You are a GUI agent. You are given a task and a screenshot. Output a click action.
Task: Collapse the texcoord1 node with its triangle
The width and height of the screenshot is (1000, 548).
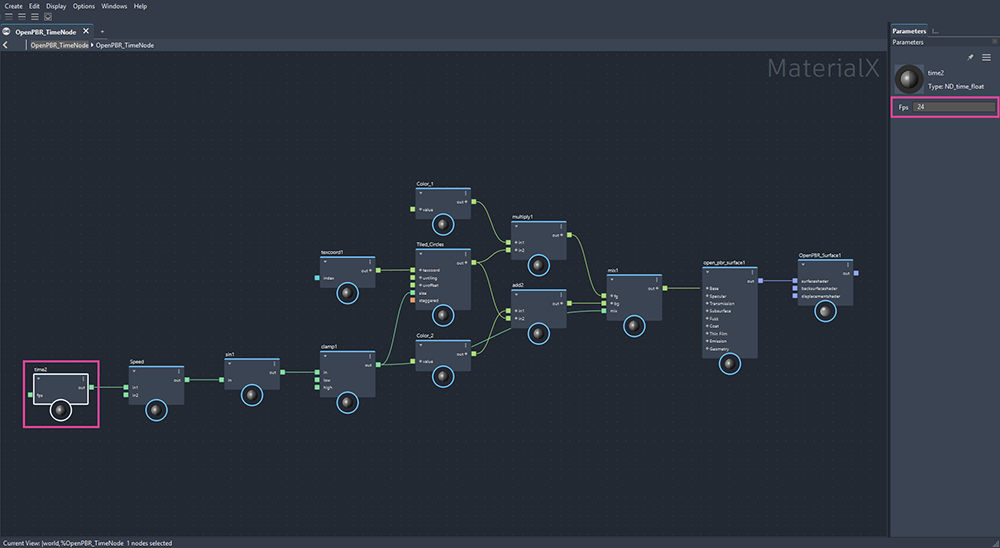point(325,262)
